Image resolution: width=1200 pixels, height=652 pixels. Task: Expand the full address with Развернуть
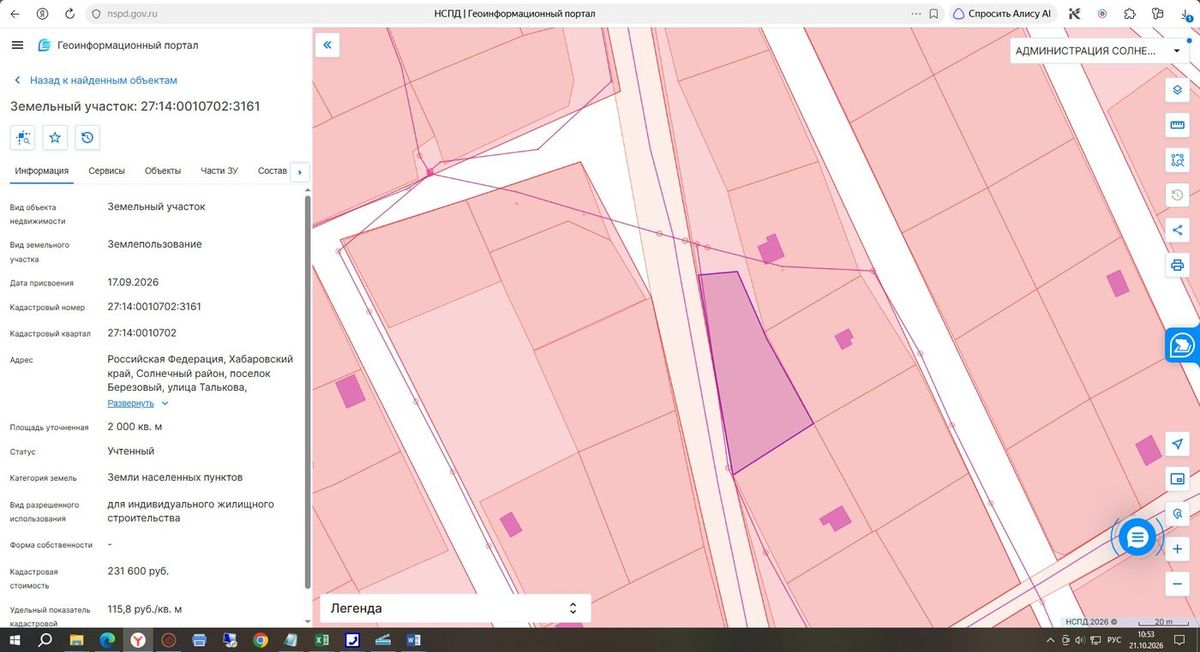pos(138,403)
